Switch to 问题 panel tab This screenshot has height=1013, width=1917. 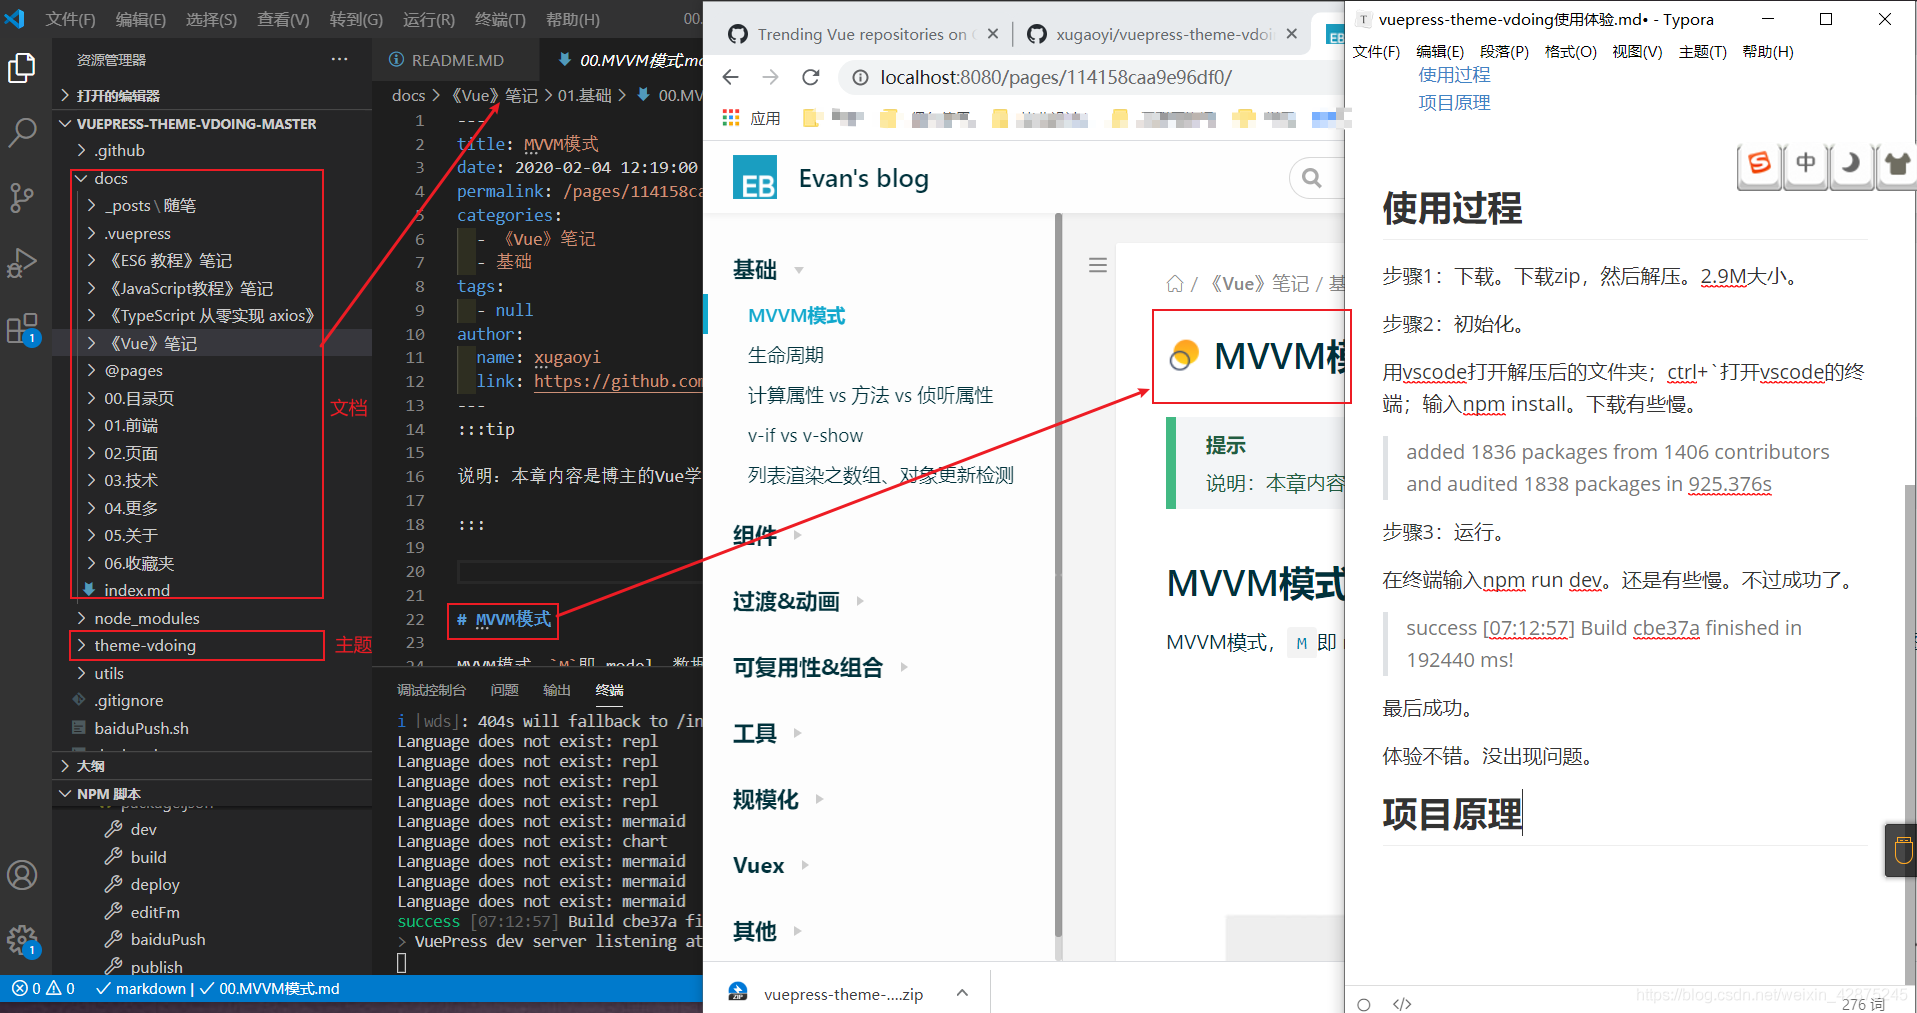tap(505, 690)
